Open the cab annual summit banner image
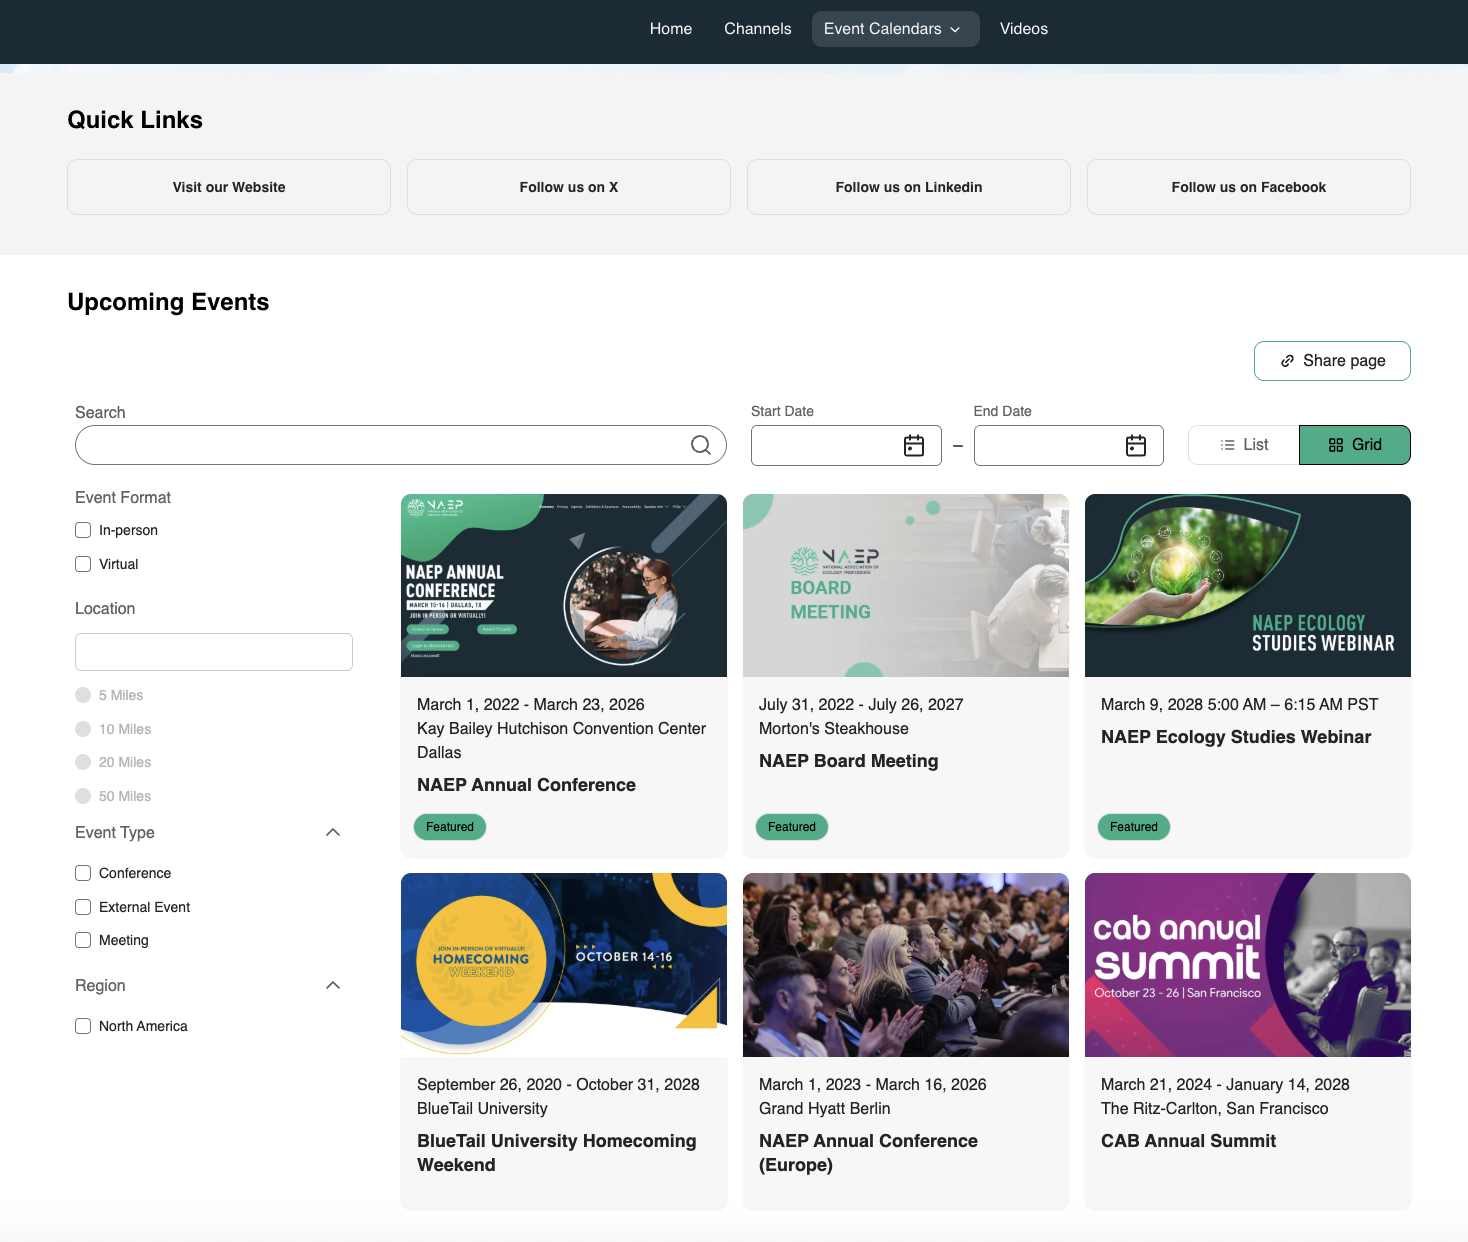The image size is (1468, 1242). pos(1248,965)
